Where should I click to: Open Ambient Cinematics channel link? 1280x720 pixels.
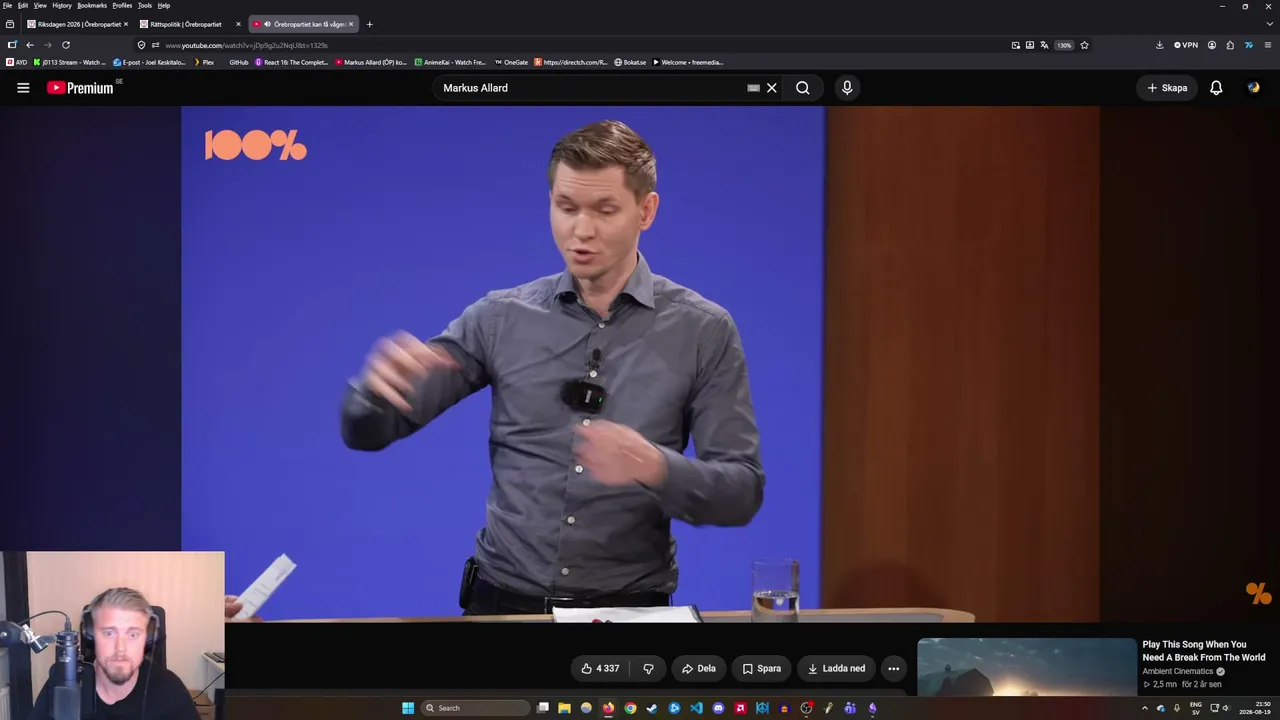point(1178,672)
